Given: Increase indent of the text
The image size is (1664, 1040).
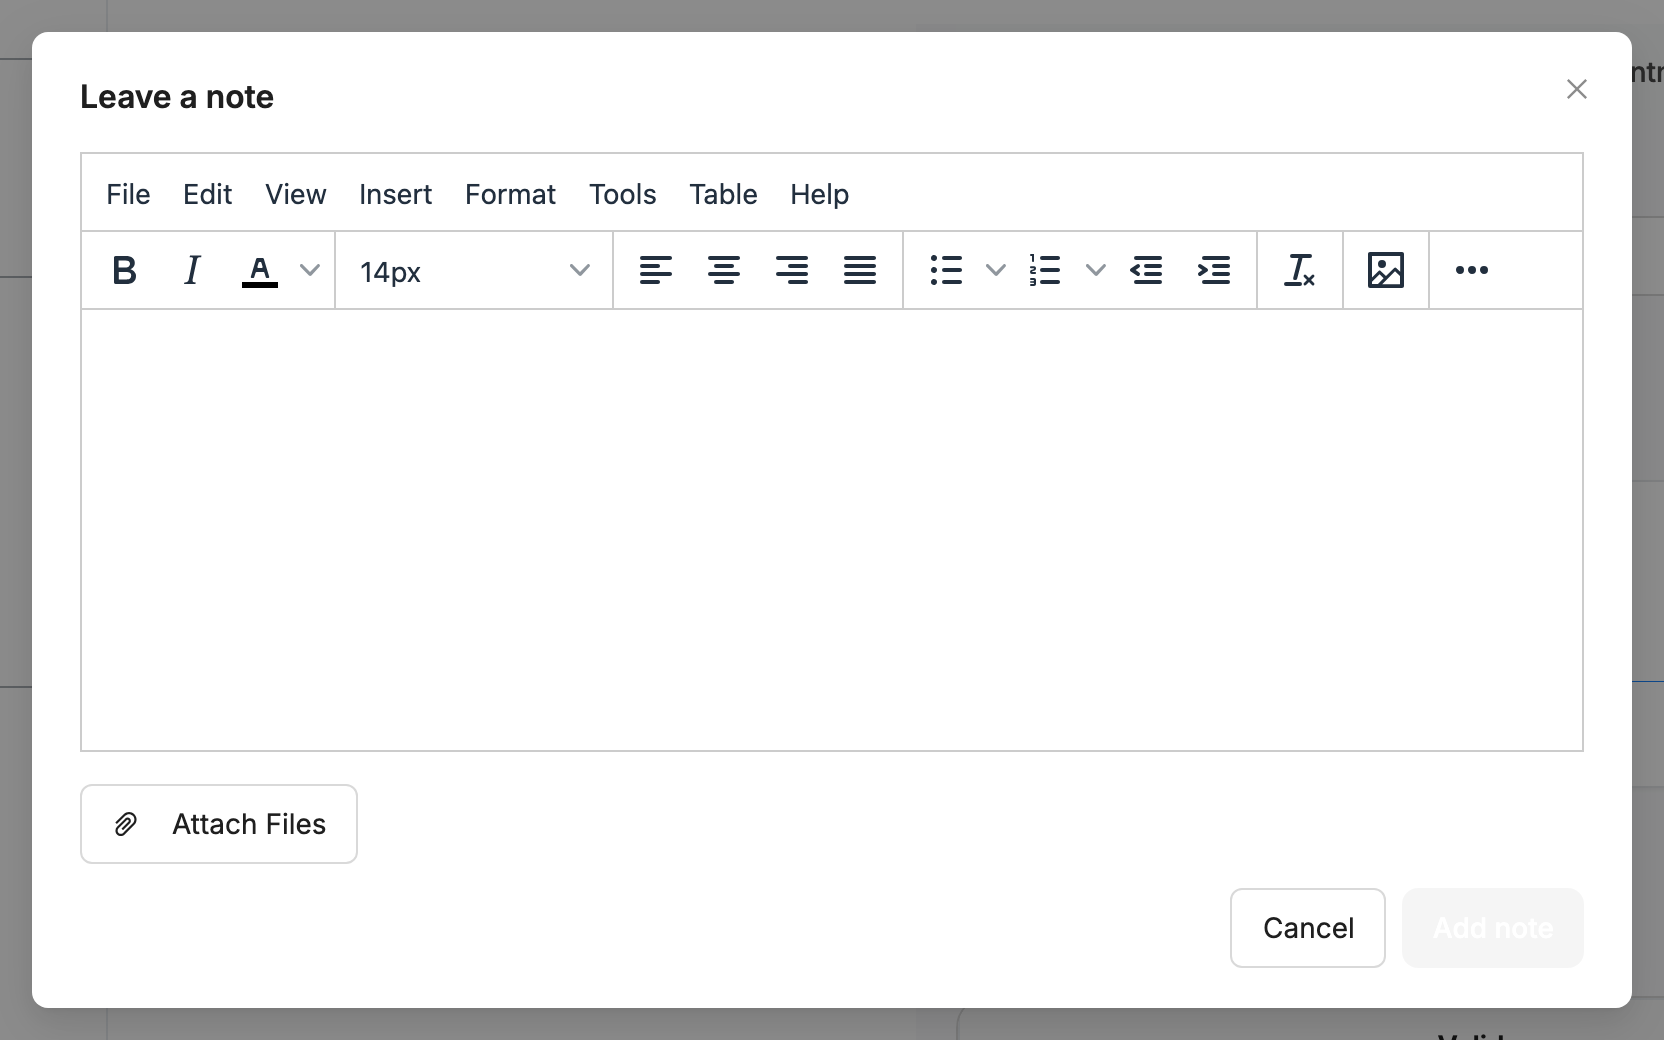Looking at the screenshot, I should 1214,270.
